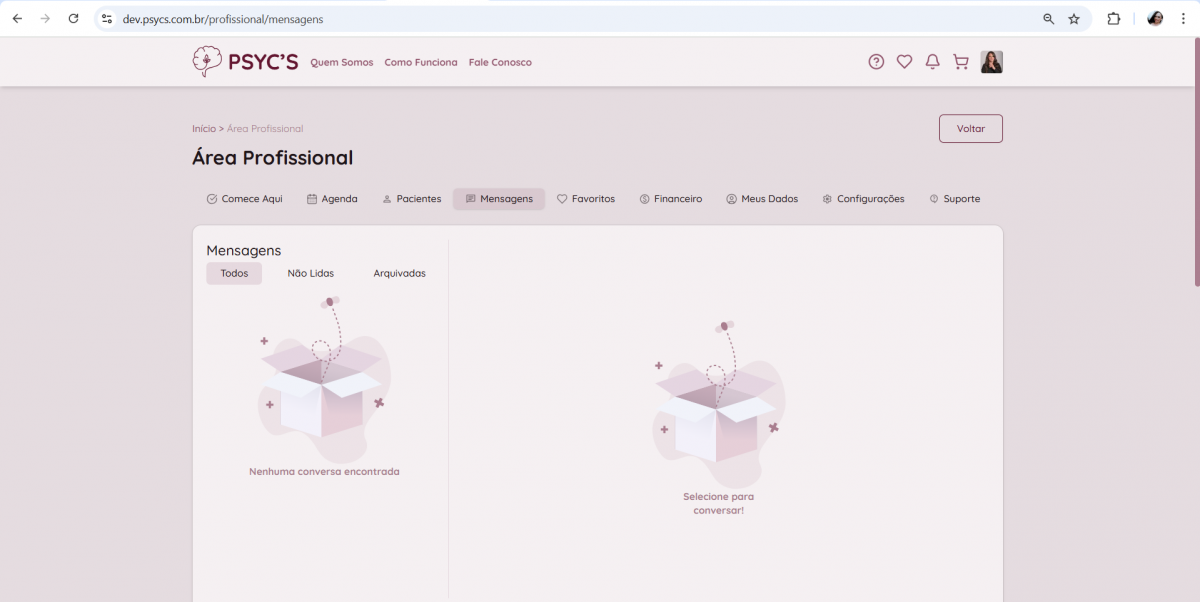
Task: Click the Início breadcrumb link
Action: tap(203, 129)
